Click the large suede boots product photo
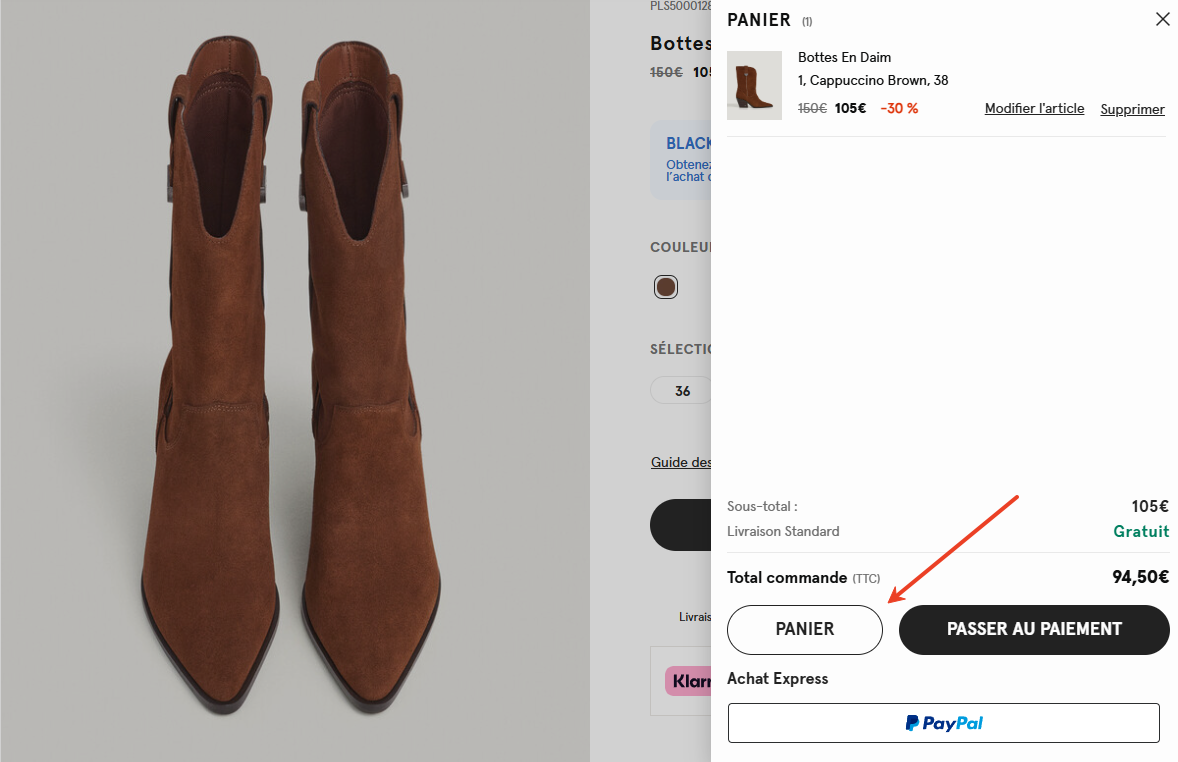The image size is (1178, 762). coord(295,380)
